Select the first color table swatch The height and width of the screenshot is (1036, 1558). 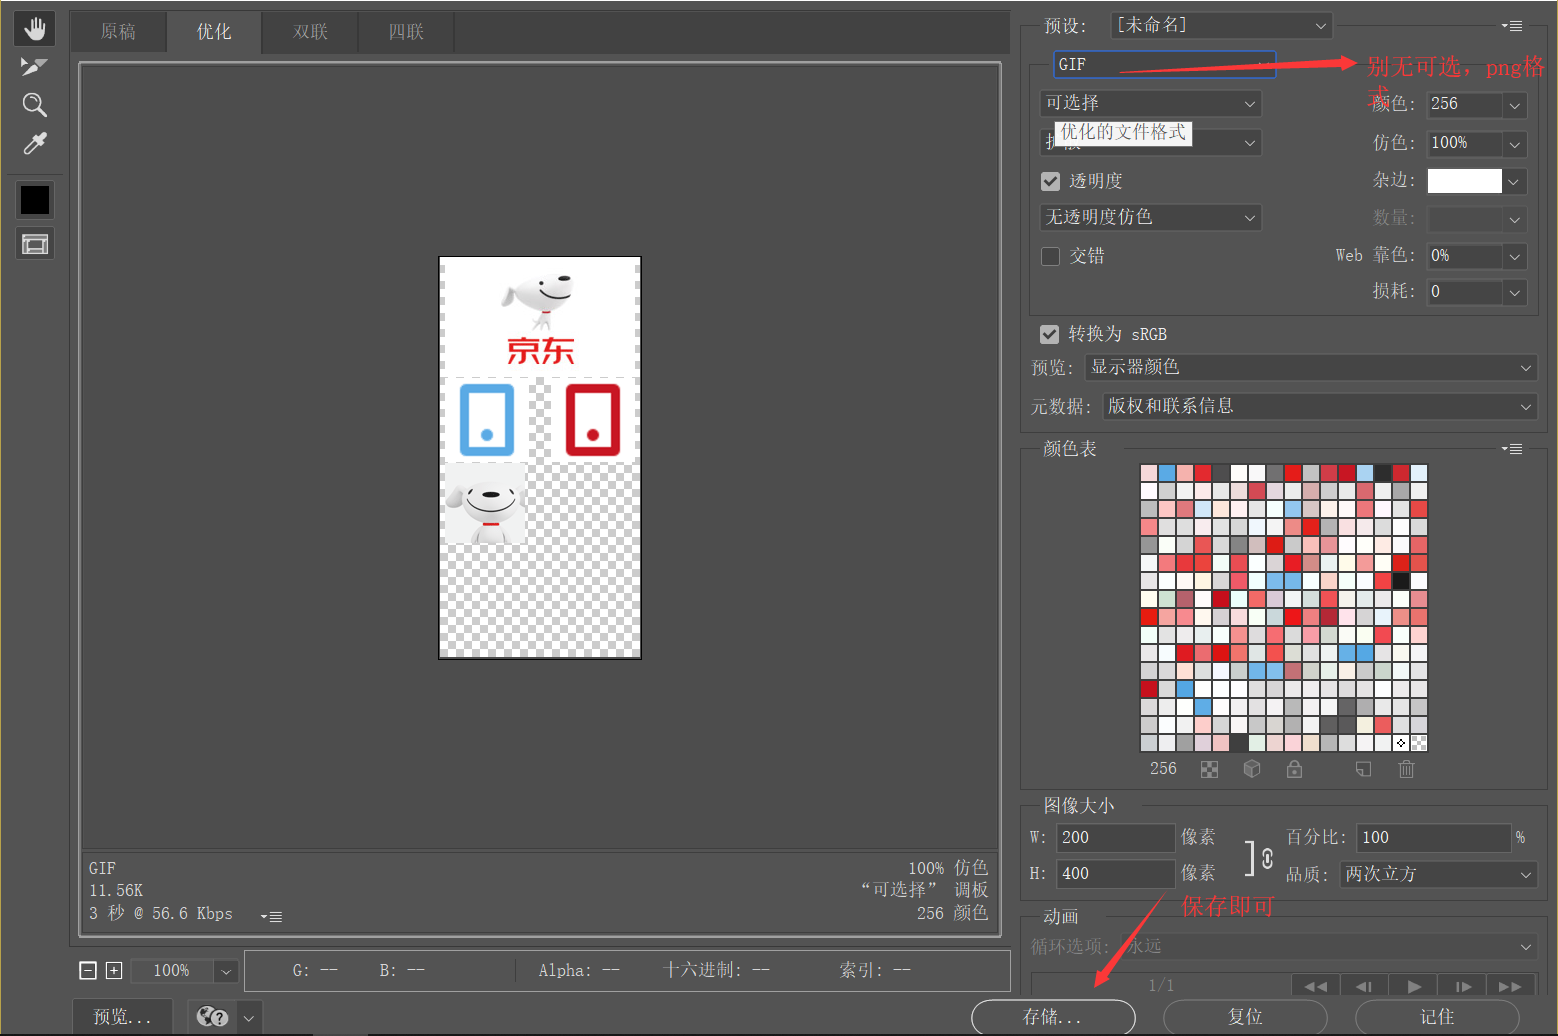1149,473
